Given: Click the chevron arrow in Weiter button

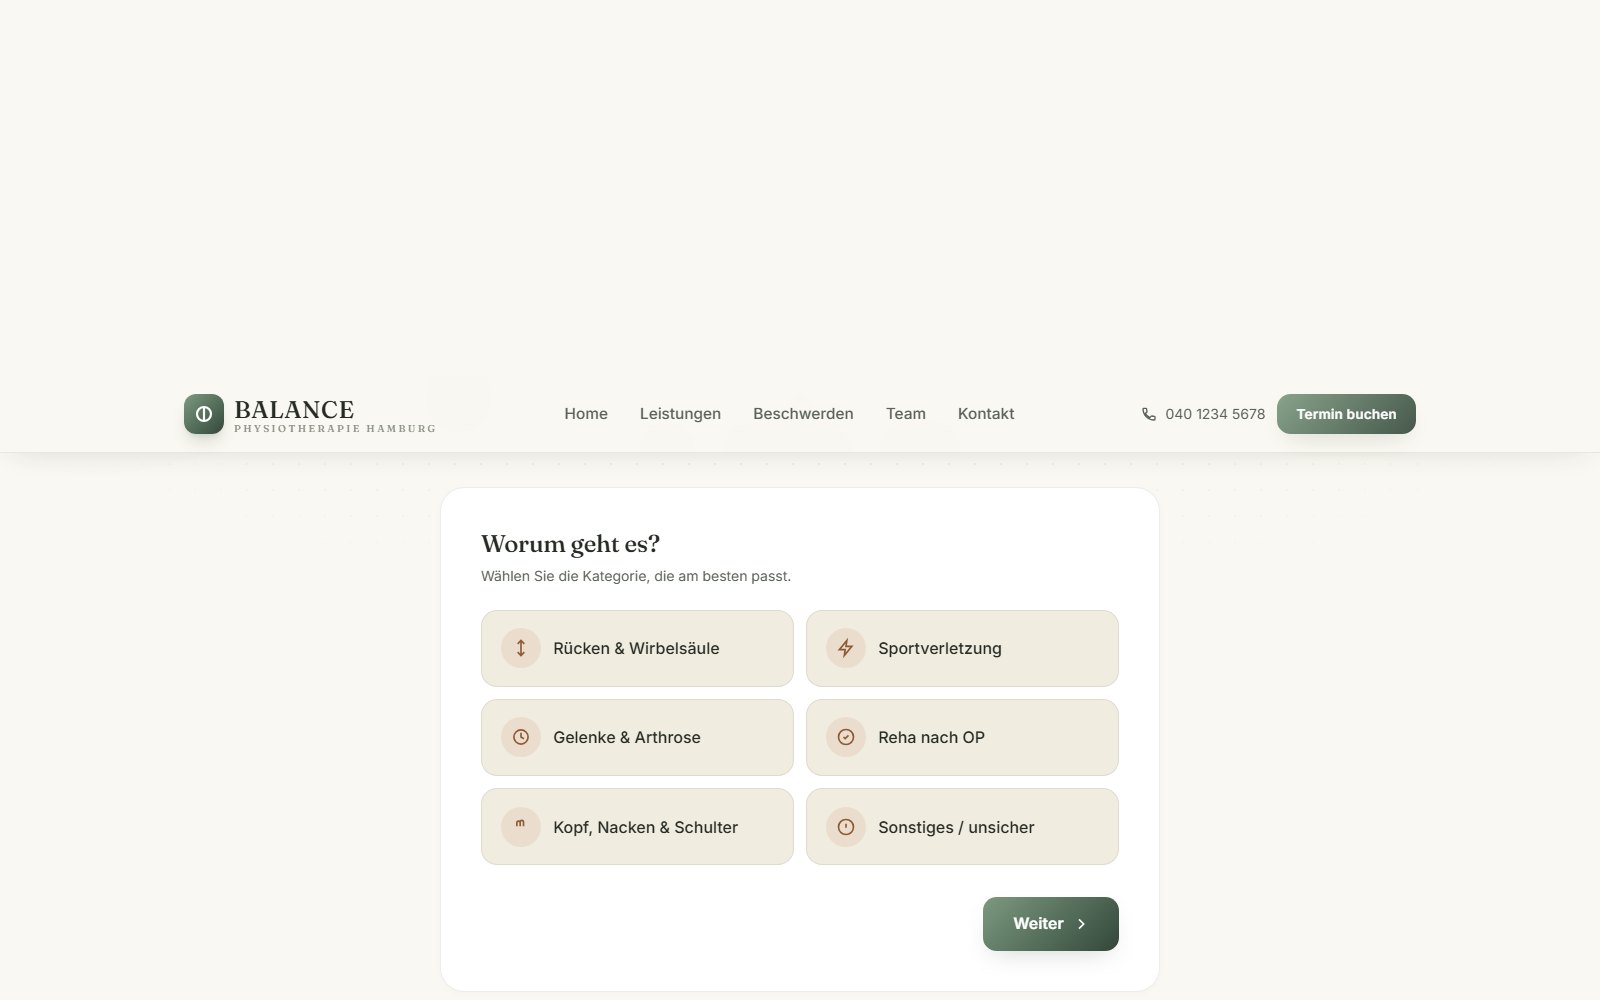Looking at the screenshot, I should (x=1081, y=924).
